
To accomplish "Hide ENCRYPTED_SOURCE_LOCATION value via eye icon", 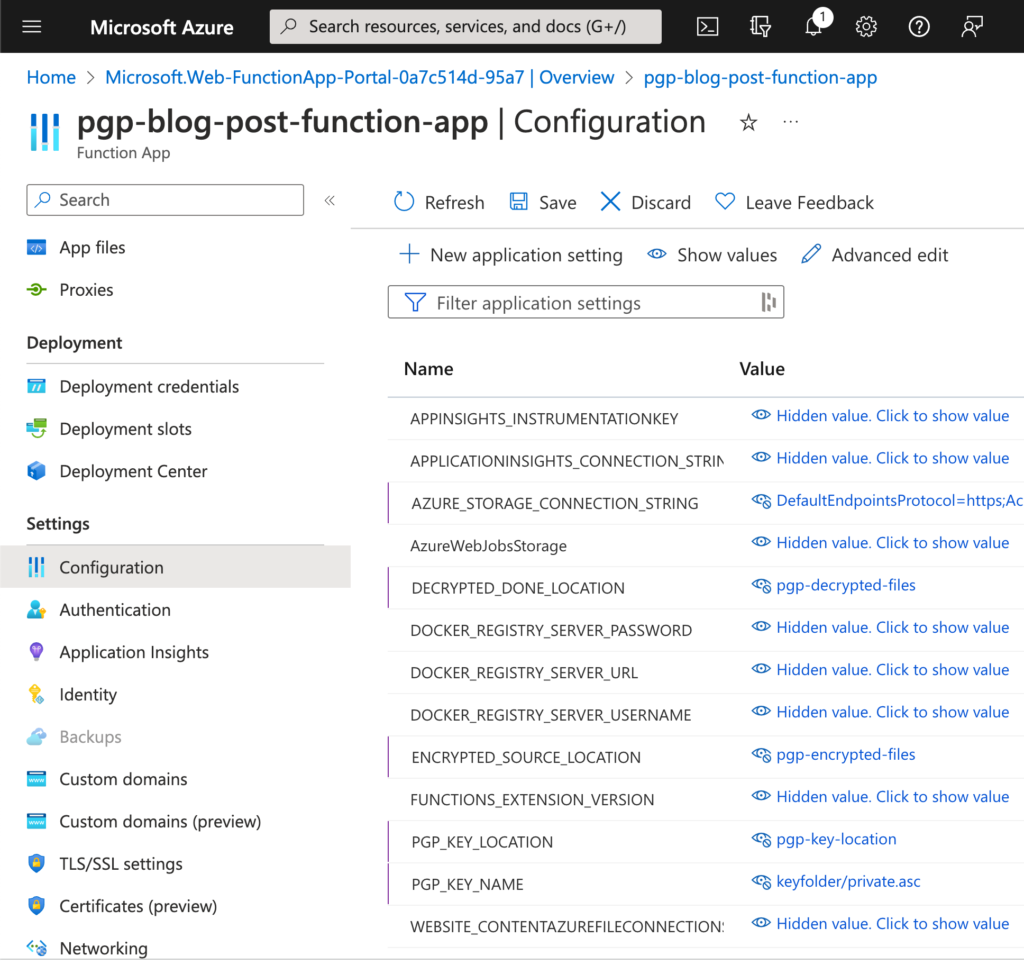I will coord(761,755).
